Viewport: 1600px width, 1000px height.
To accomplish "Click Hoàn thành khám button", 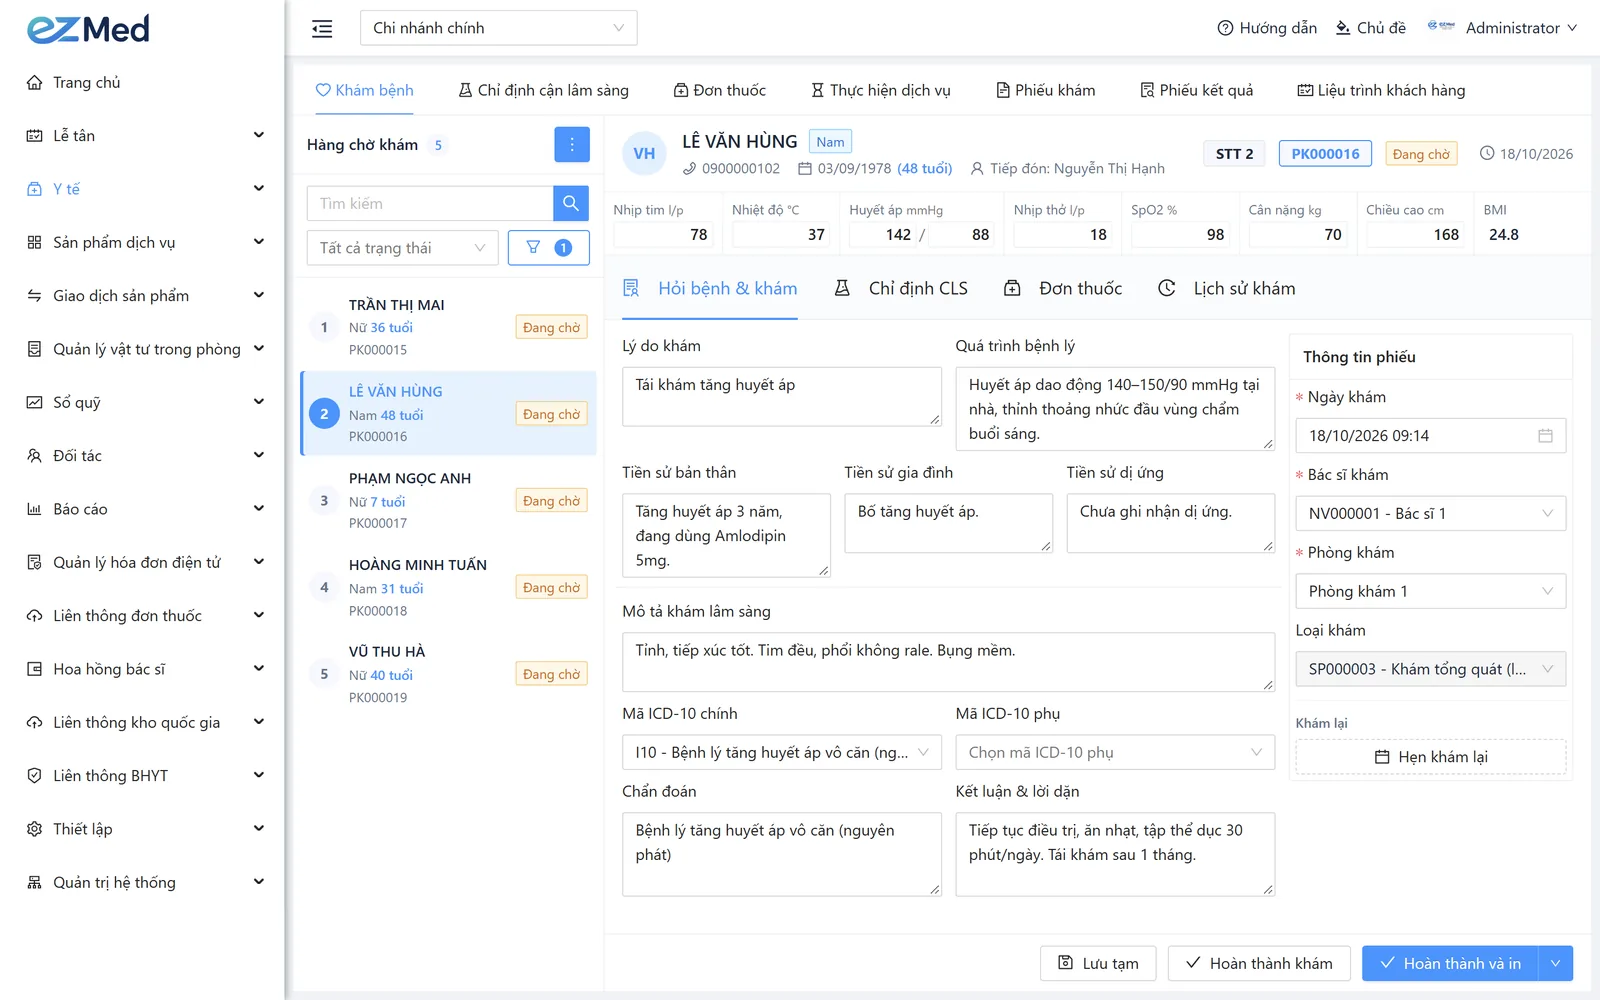I will coord(1259,963).
